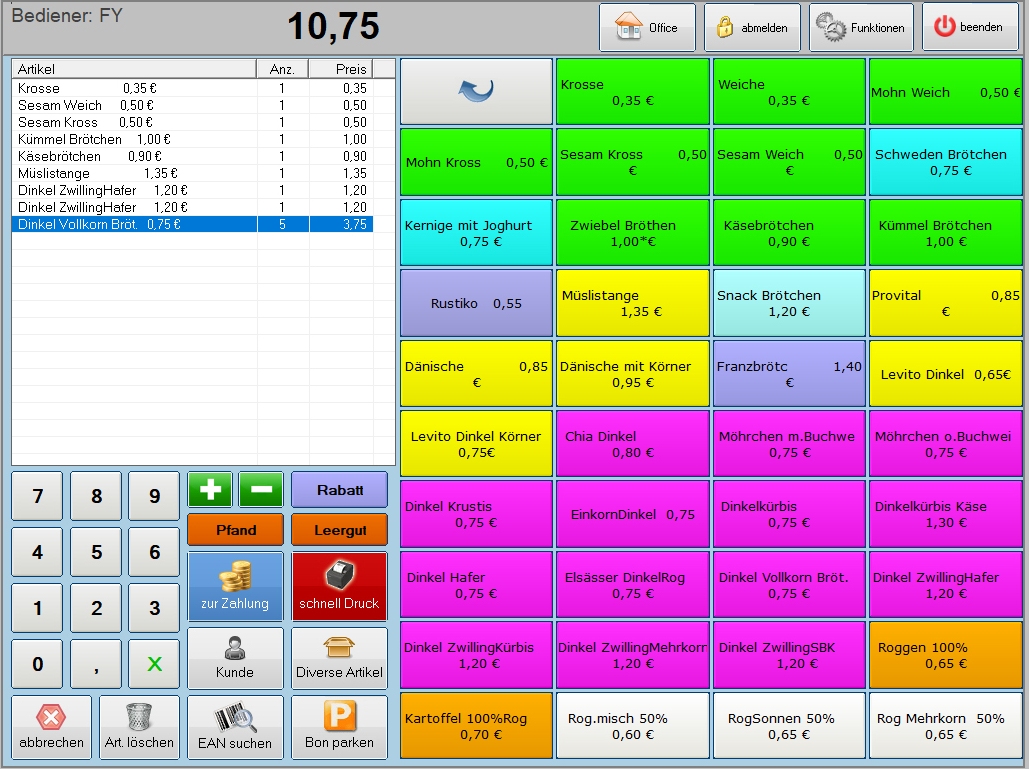Click the abmelden lock button
This screenshot has height=769, width=1029.
pos(752,28)
